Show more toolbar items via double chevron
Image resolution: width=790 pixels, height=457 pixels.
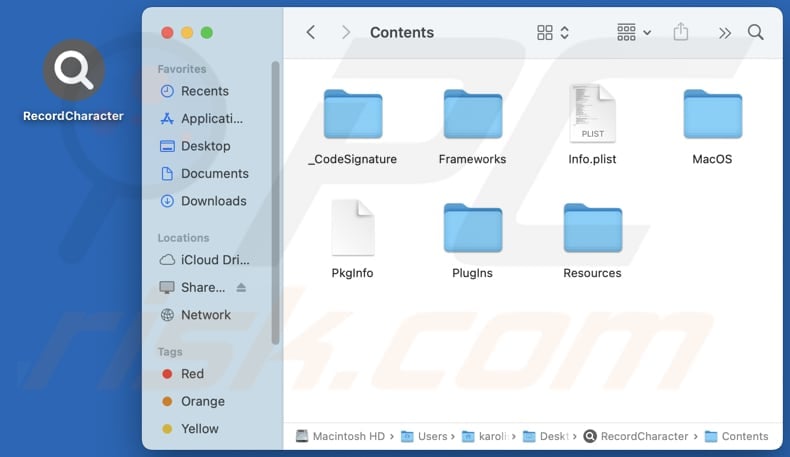[x=725, y=33]
